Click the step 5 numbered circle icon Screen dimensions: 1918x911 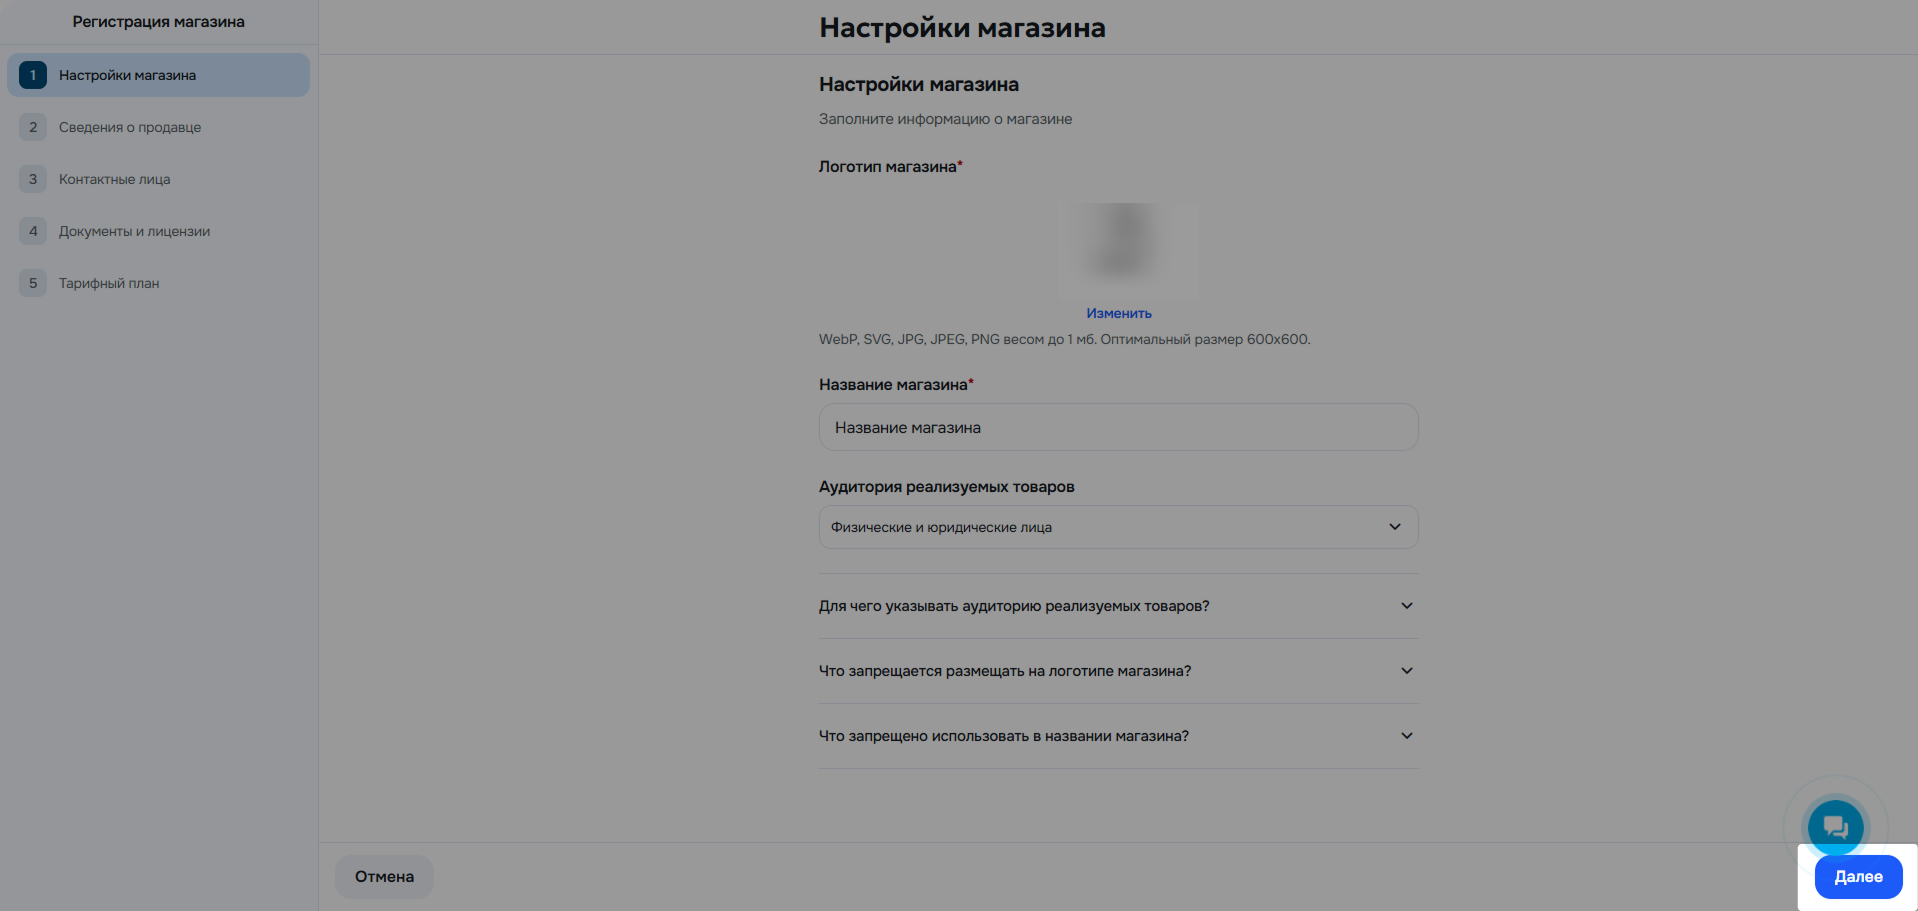(x=32, y=283)
